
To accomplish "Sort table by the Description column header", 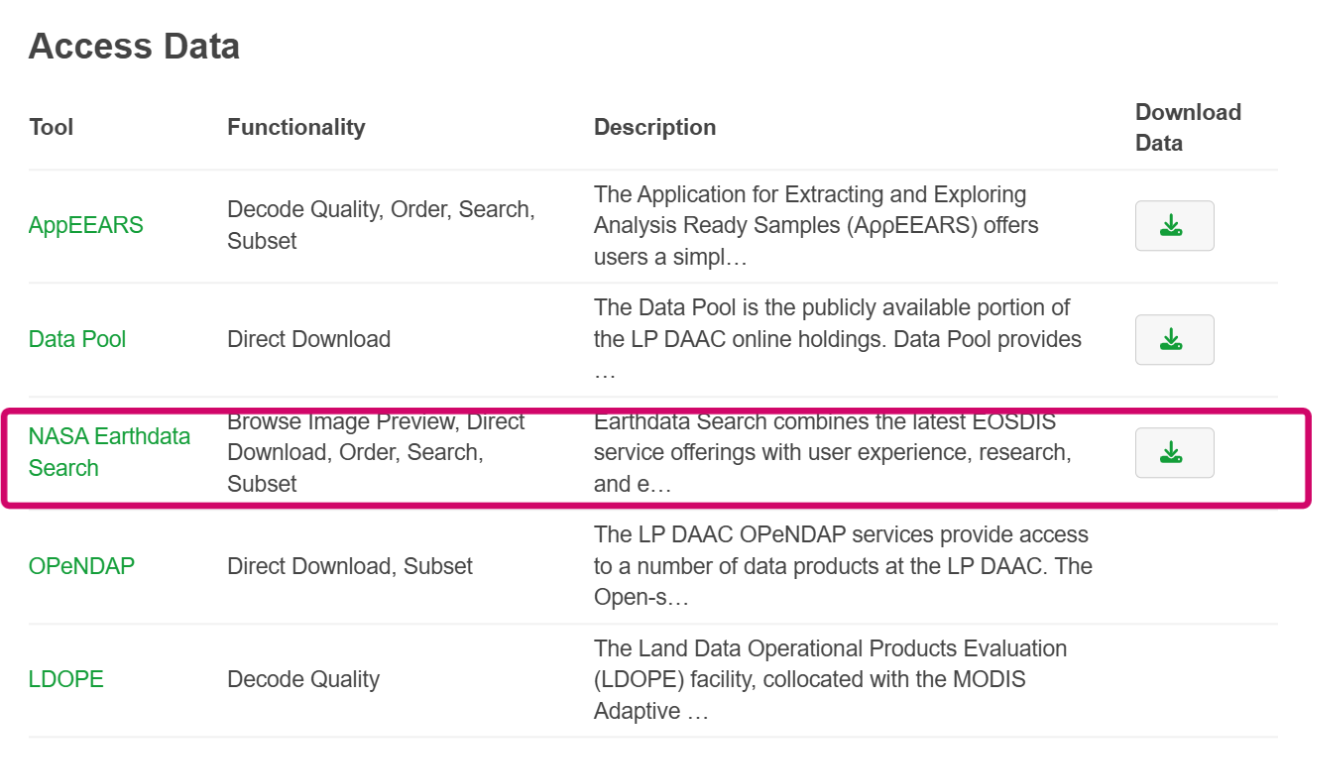I will point(655,127).
